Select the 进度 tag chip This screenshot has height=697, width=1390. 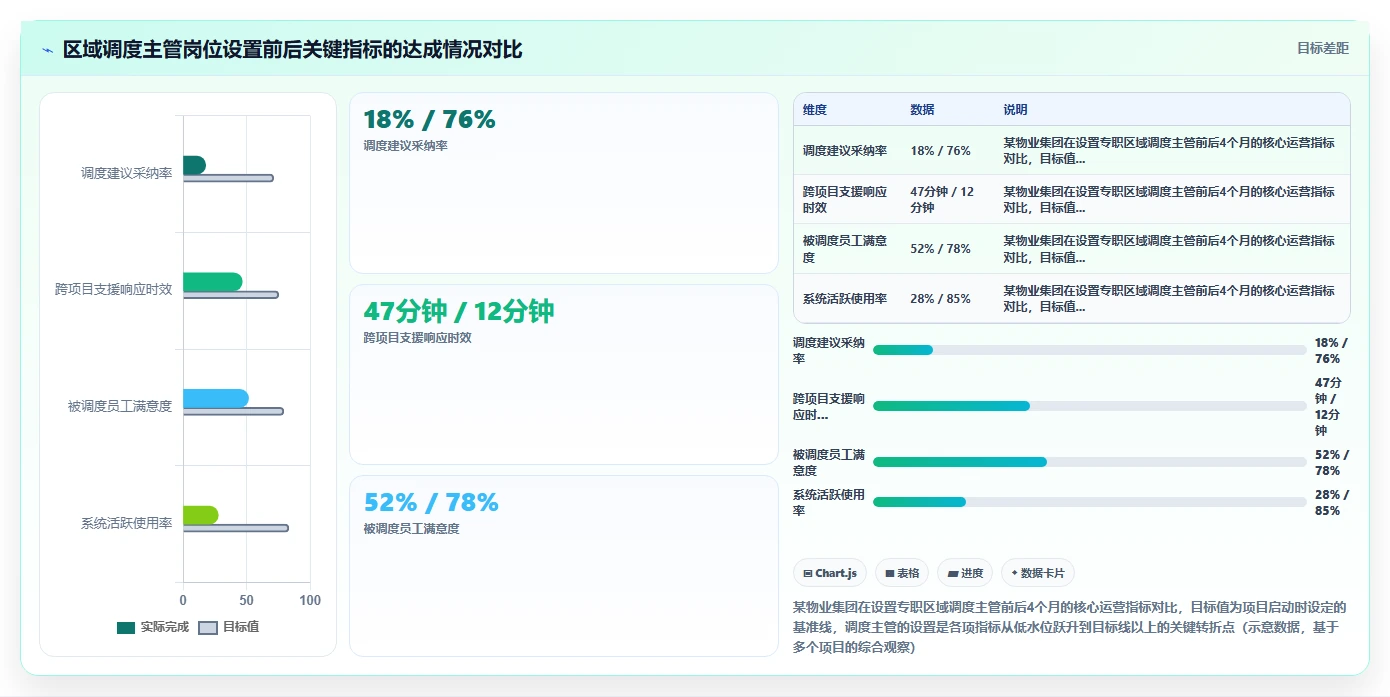point(965,573)
